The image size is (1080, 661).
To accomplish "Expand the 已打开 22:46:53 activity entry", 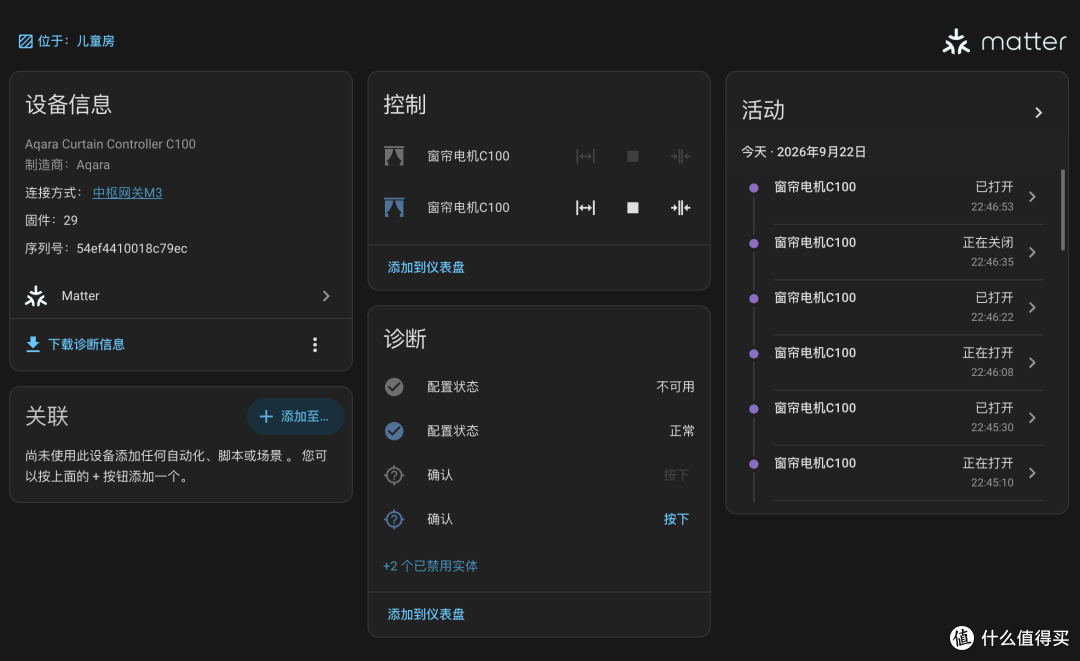I will click(x=1032, y=197).
